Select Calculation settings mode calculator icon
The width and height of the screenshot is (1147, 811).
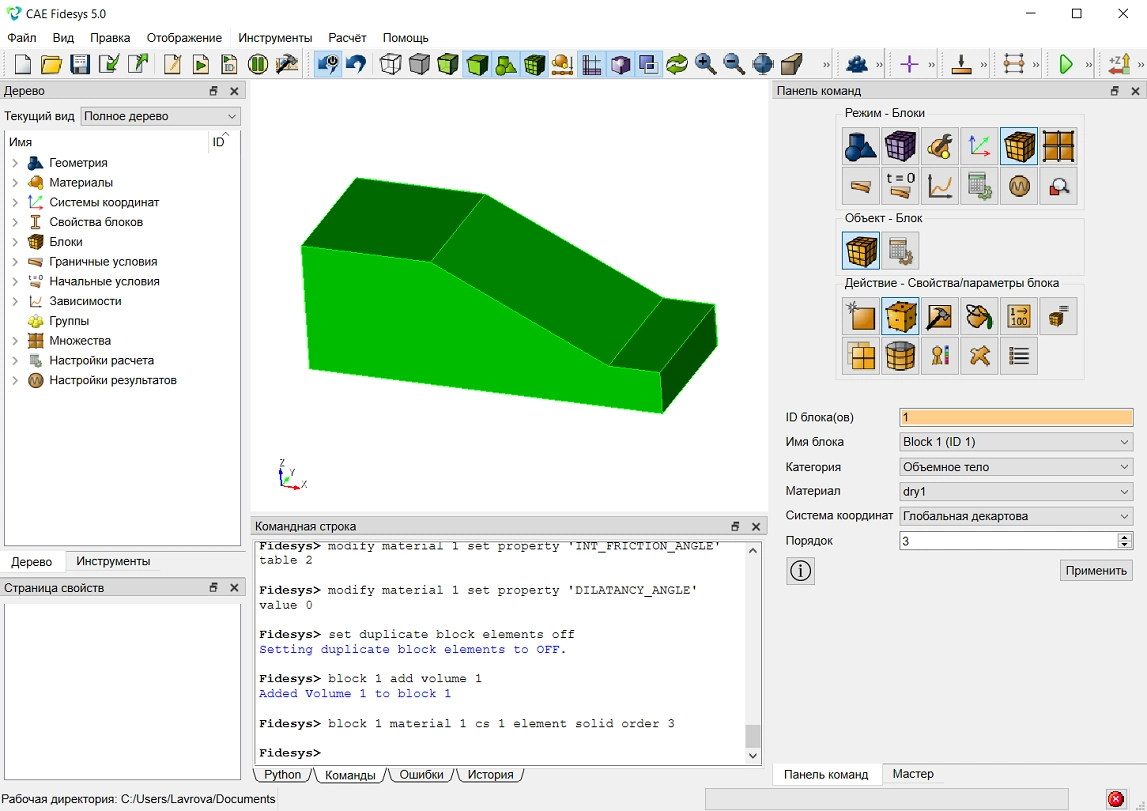tap(979, 186)
